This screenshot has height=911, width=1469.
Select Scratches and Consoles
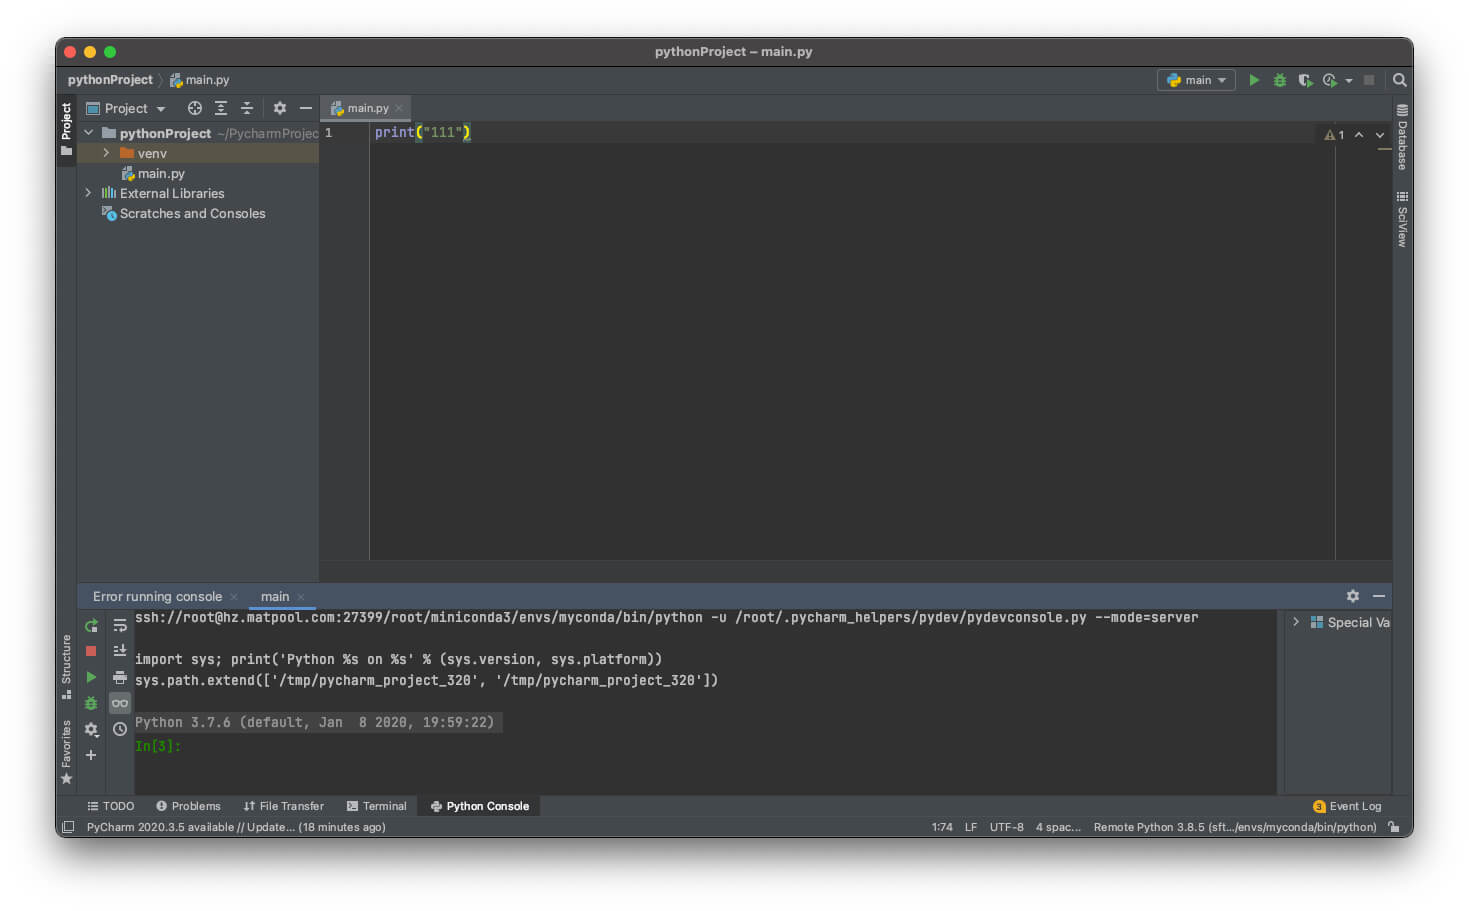[192, 213]
